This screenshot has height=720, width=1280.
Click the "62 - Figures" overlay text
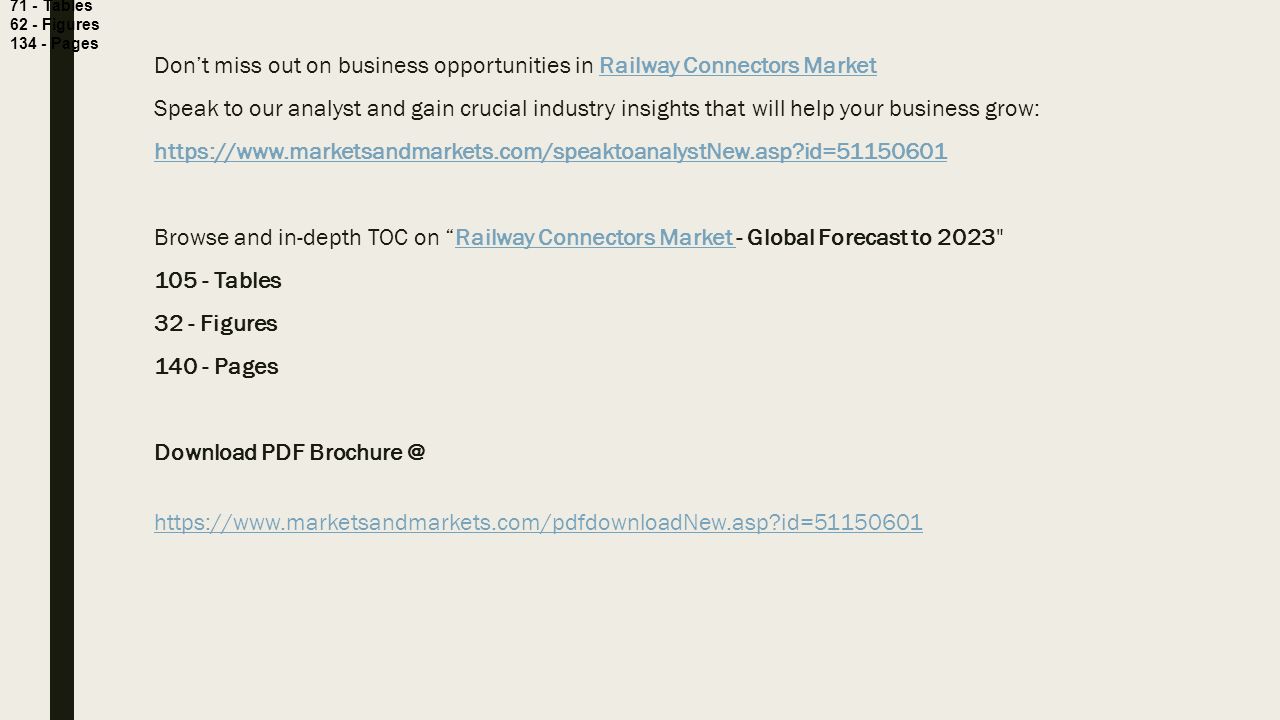pos(55,24)
